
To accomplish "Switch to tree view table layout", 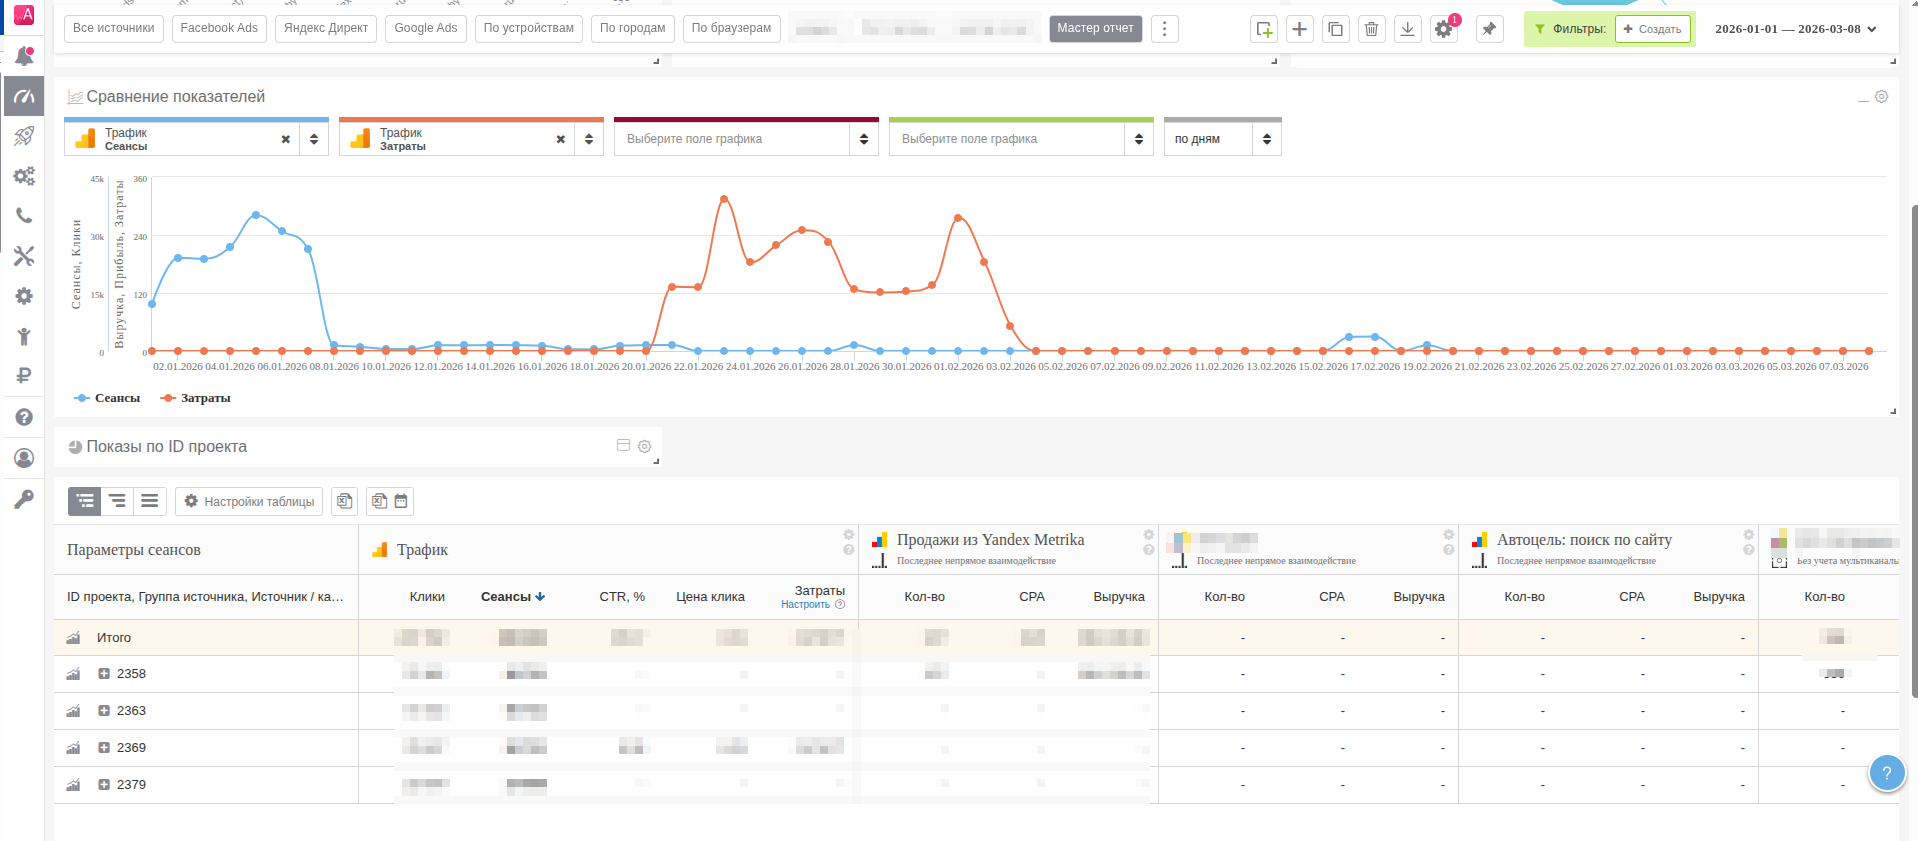I will click(x=85, y=501).
